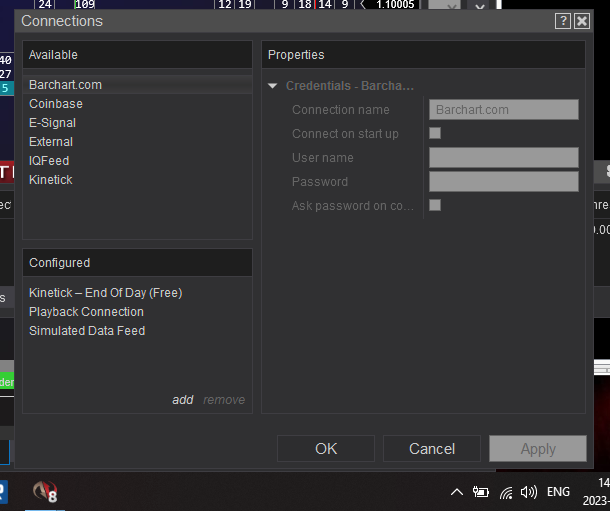Select IQFeed in the Available list
The height and width of the screenshot is (511, 610).
49,161
